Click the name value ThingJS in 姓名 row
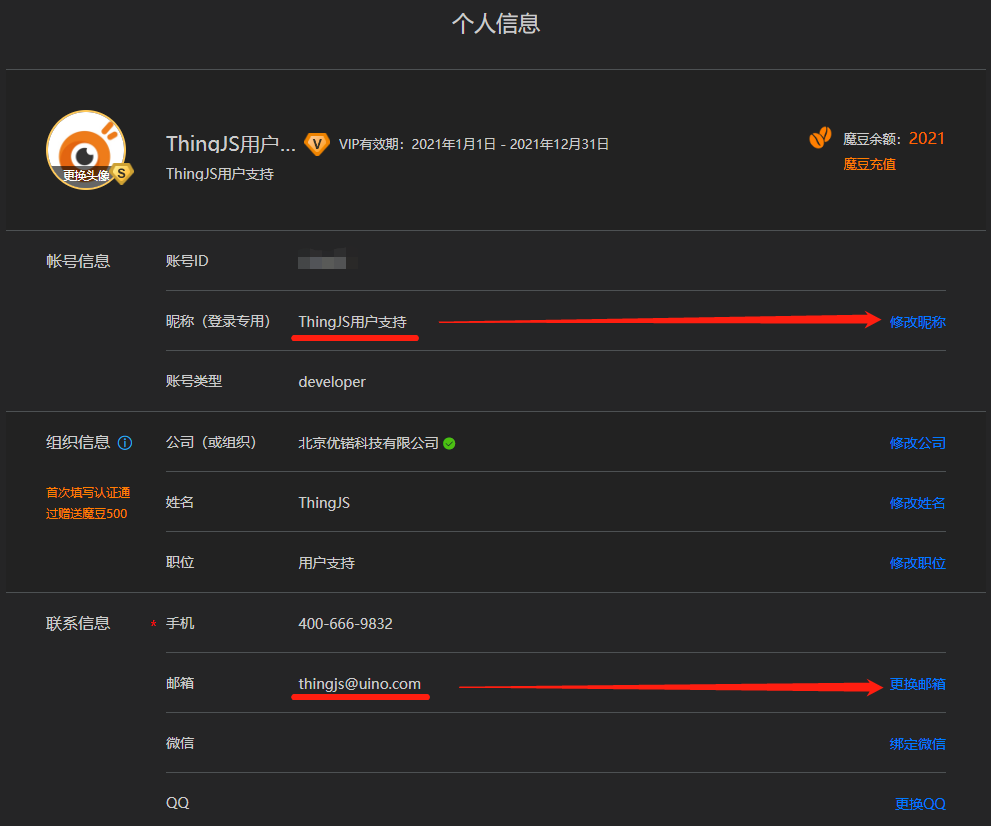This screenshot has height=826, width=991. click(x=324, y=503)
